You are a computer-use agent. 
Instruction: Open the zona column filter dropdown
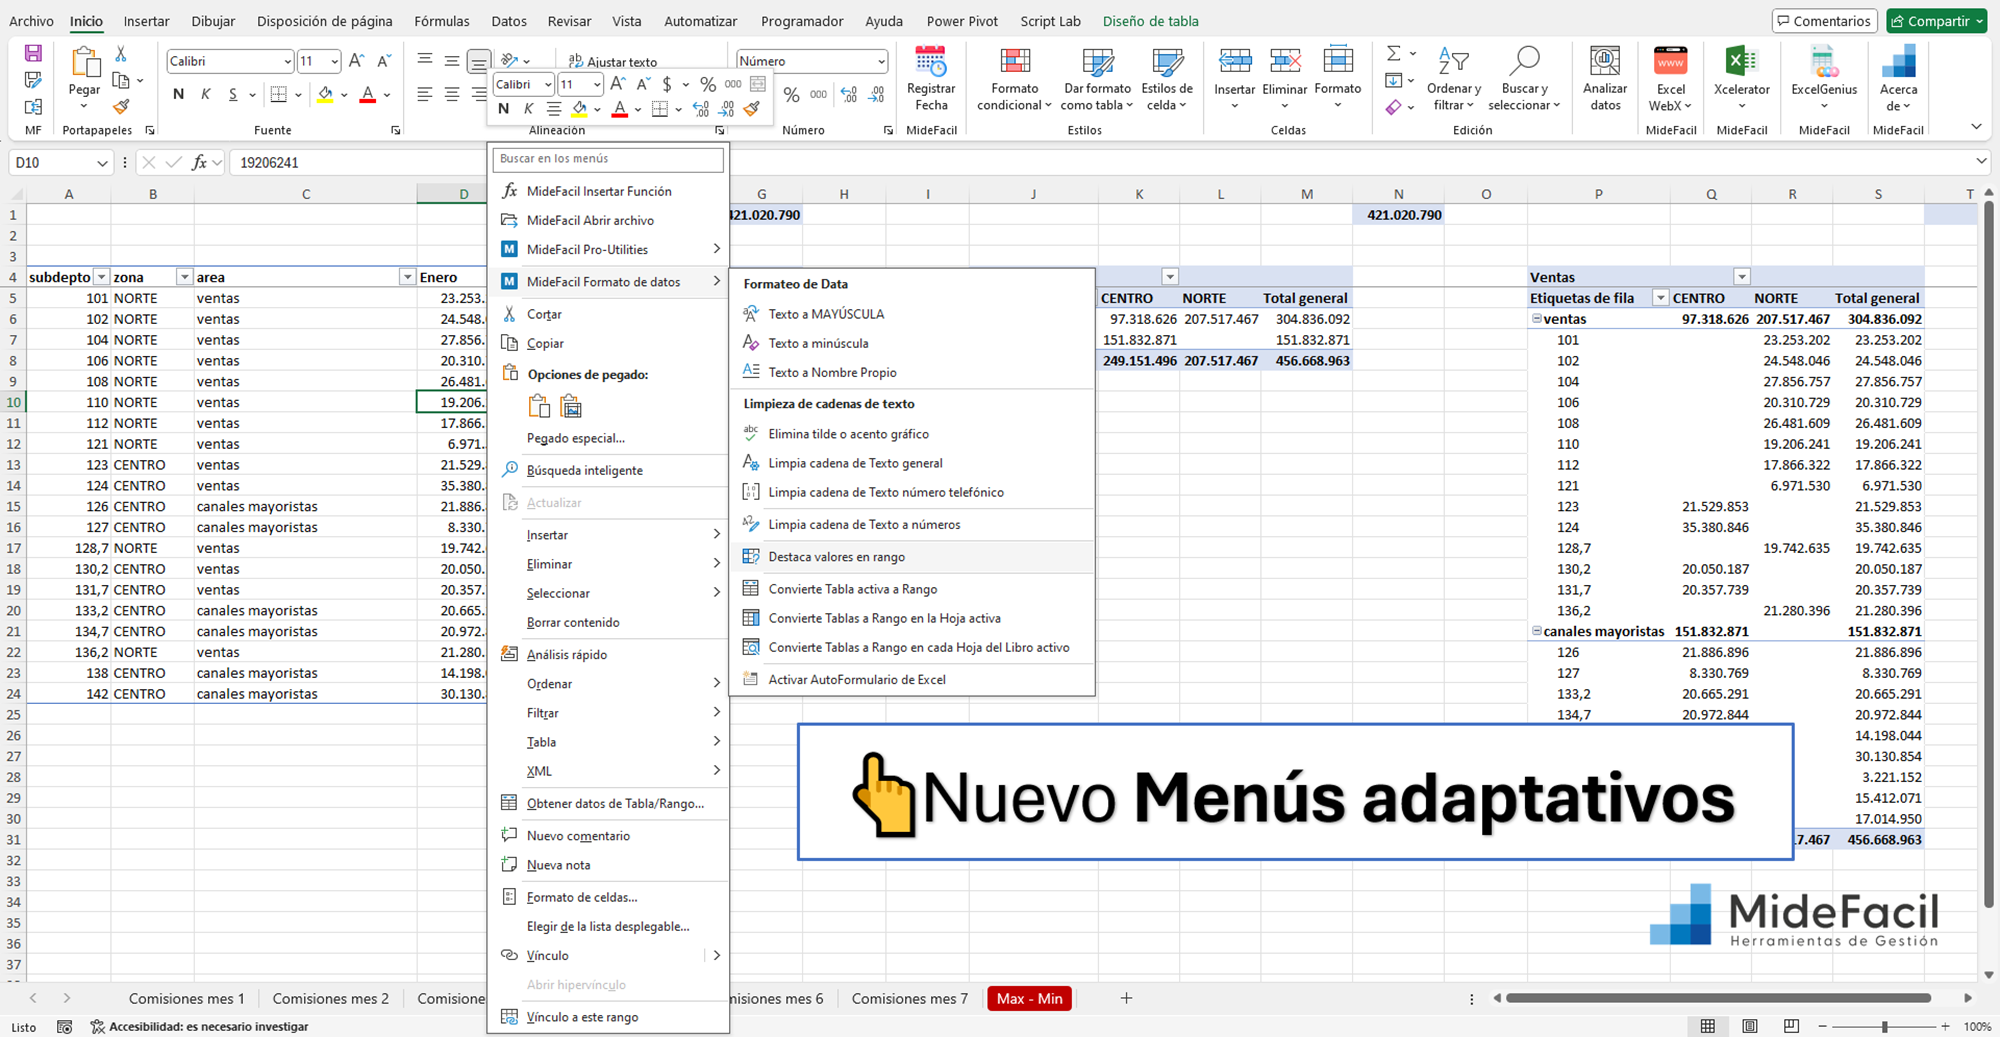tap(184, 277)
